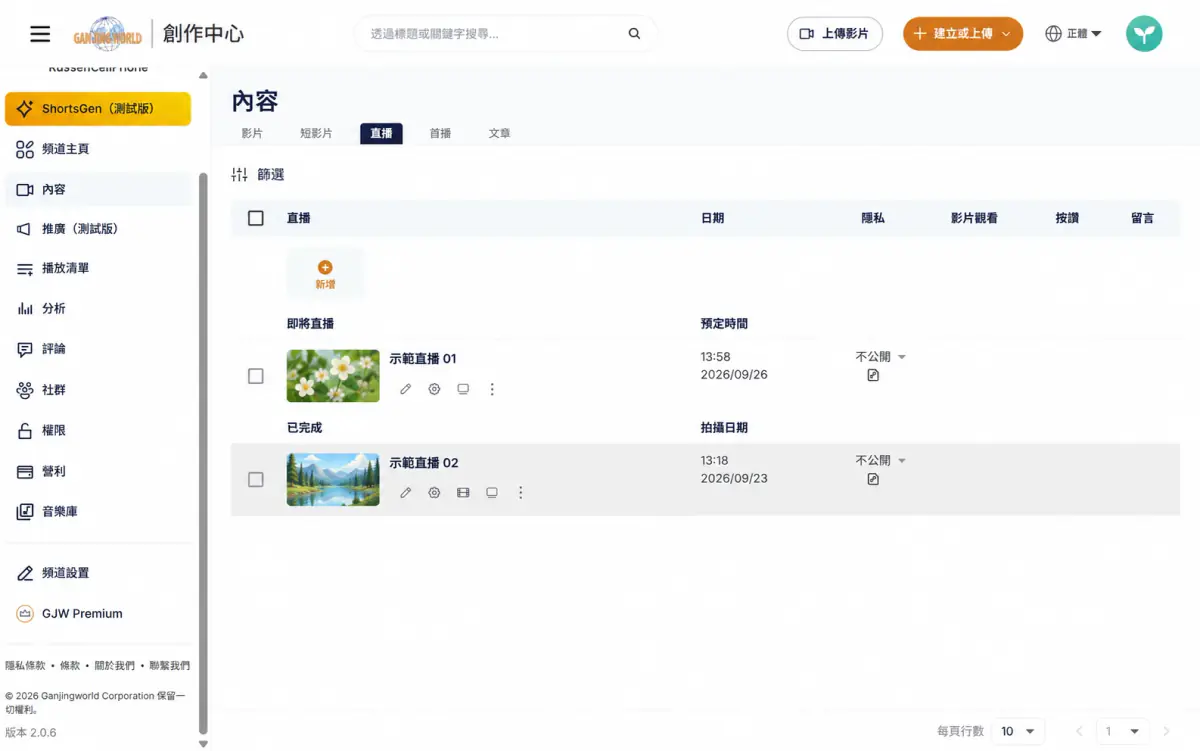Open the 建立或上傳 dropdown button
This screenshot has width=1200, height=751.
pyautogui.click(x=963, y=34)
